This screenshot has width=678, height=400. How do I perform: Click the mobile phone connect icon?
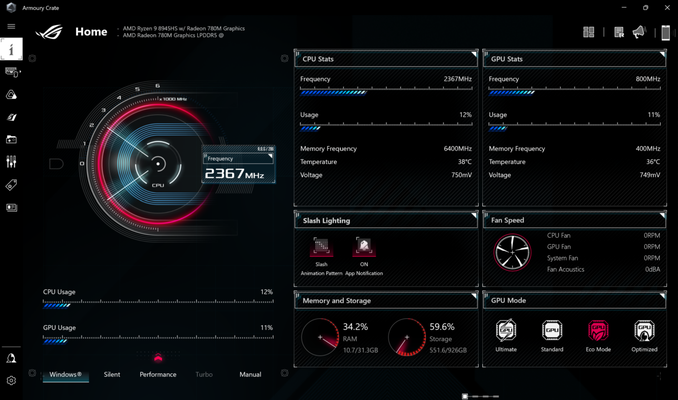665,32
